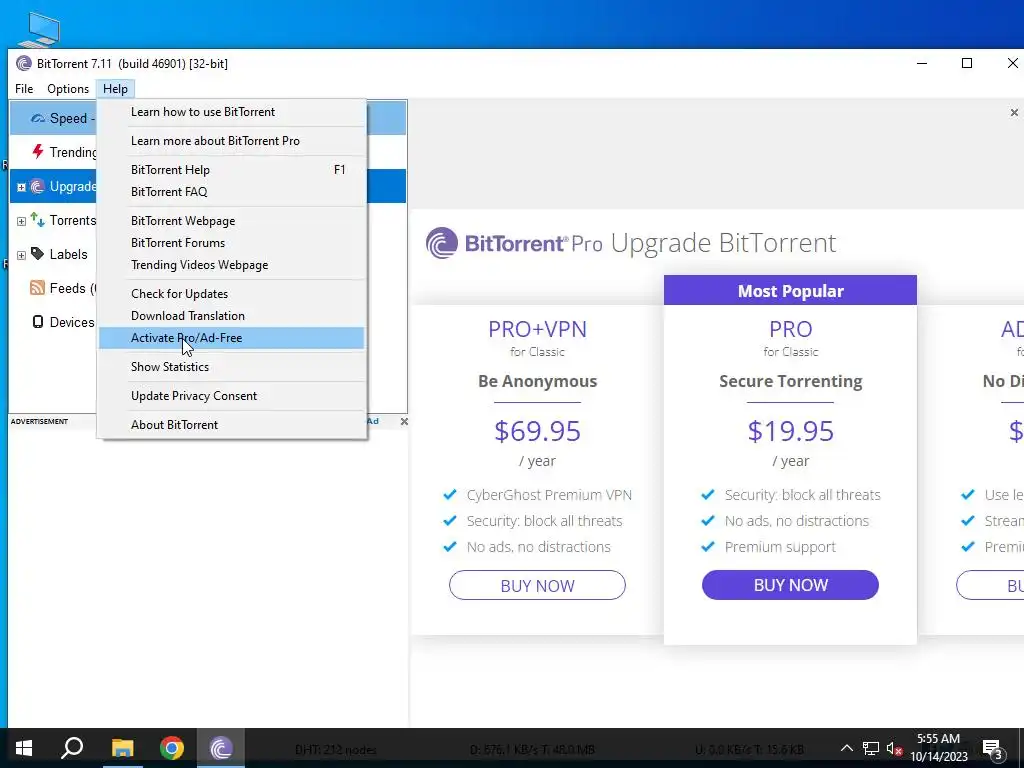Image resolution: width=1024 pixels, height=768 pixels.
Task: Click the $69.95 price text
Action: click(x=537, y=431)
